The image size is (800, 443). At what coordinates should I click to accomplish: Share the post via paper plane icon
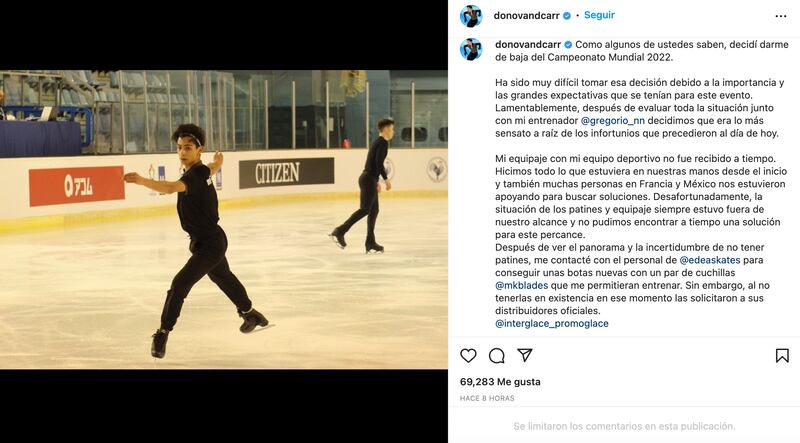pyautogui.click(x=525, y=355)
